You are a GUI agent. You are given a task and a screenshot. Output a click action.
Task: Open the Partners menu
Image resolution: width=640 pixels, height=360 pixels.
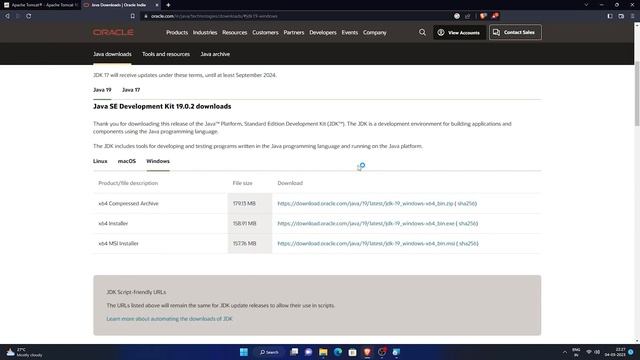click(x=293, y=32)
